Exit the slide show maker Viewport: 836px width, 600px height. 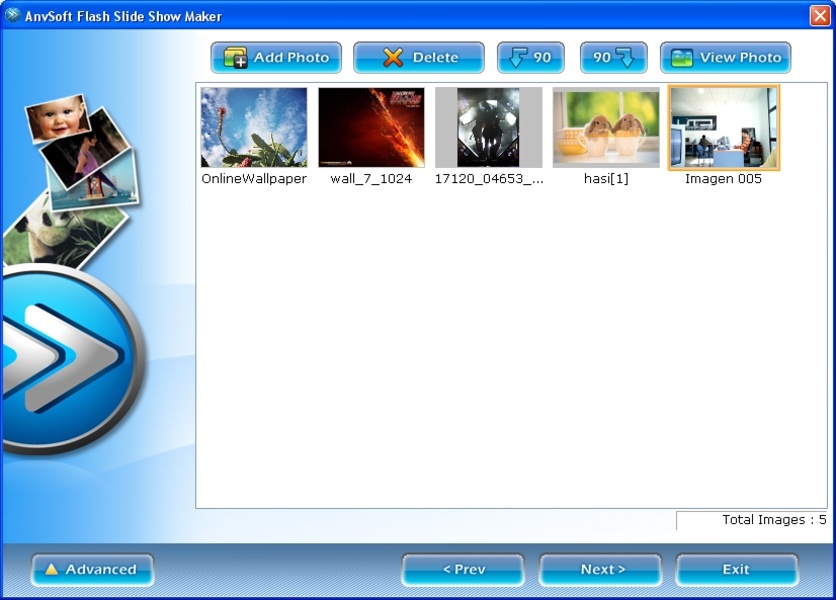pos(737,570)
